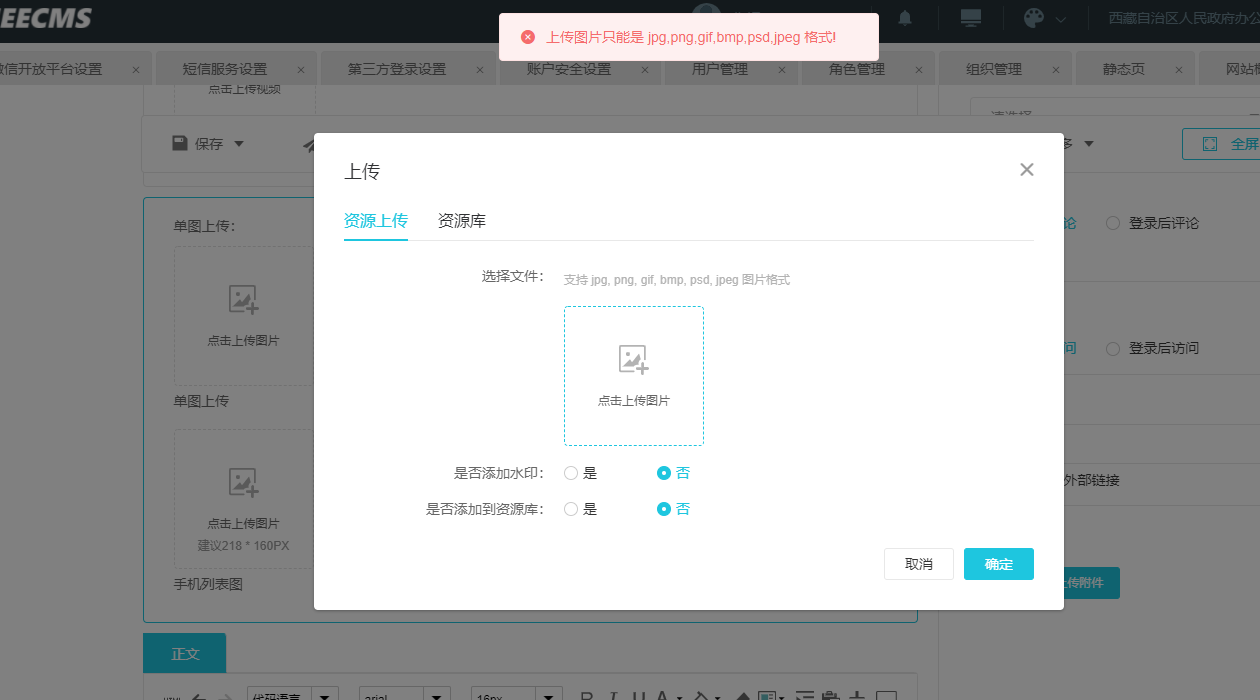Switch to the 资源上传 tab
The height and width of the screenshot is (700, 1260).
[x=375, y=221]
